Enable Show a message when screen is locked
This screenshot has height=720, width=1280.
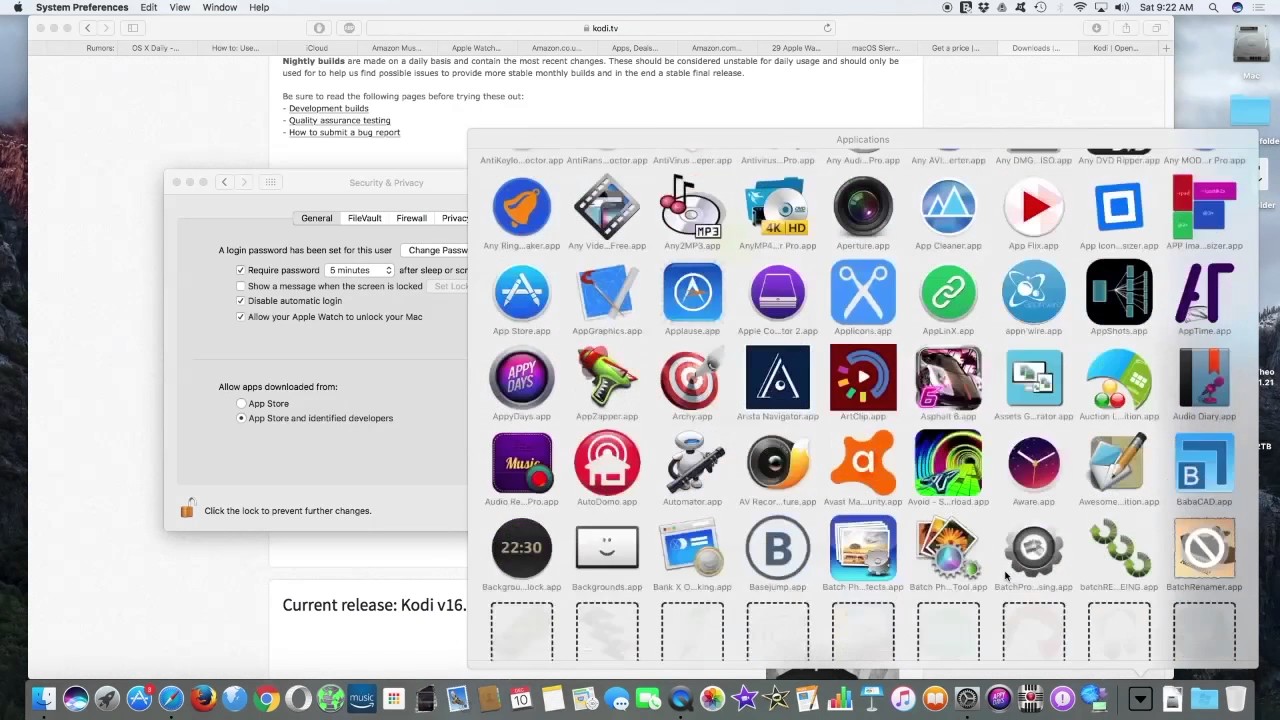point(240,286)
